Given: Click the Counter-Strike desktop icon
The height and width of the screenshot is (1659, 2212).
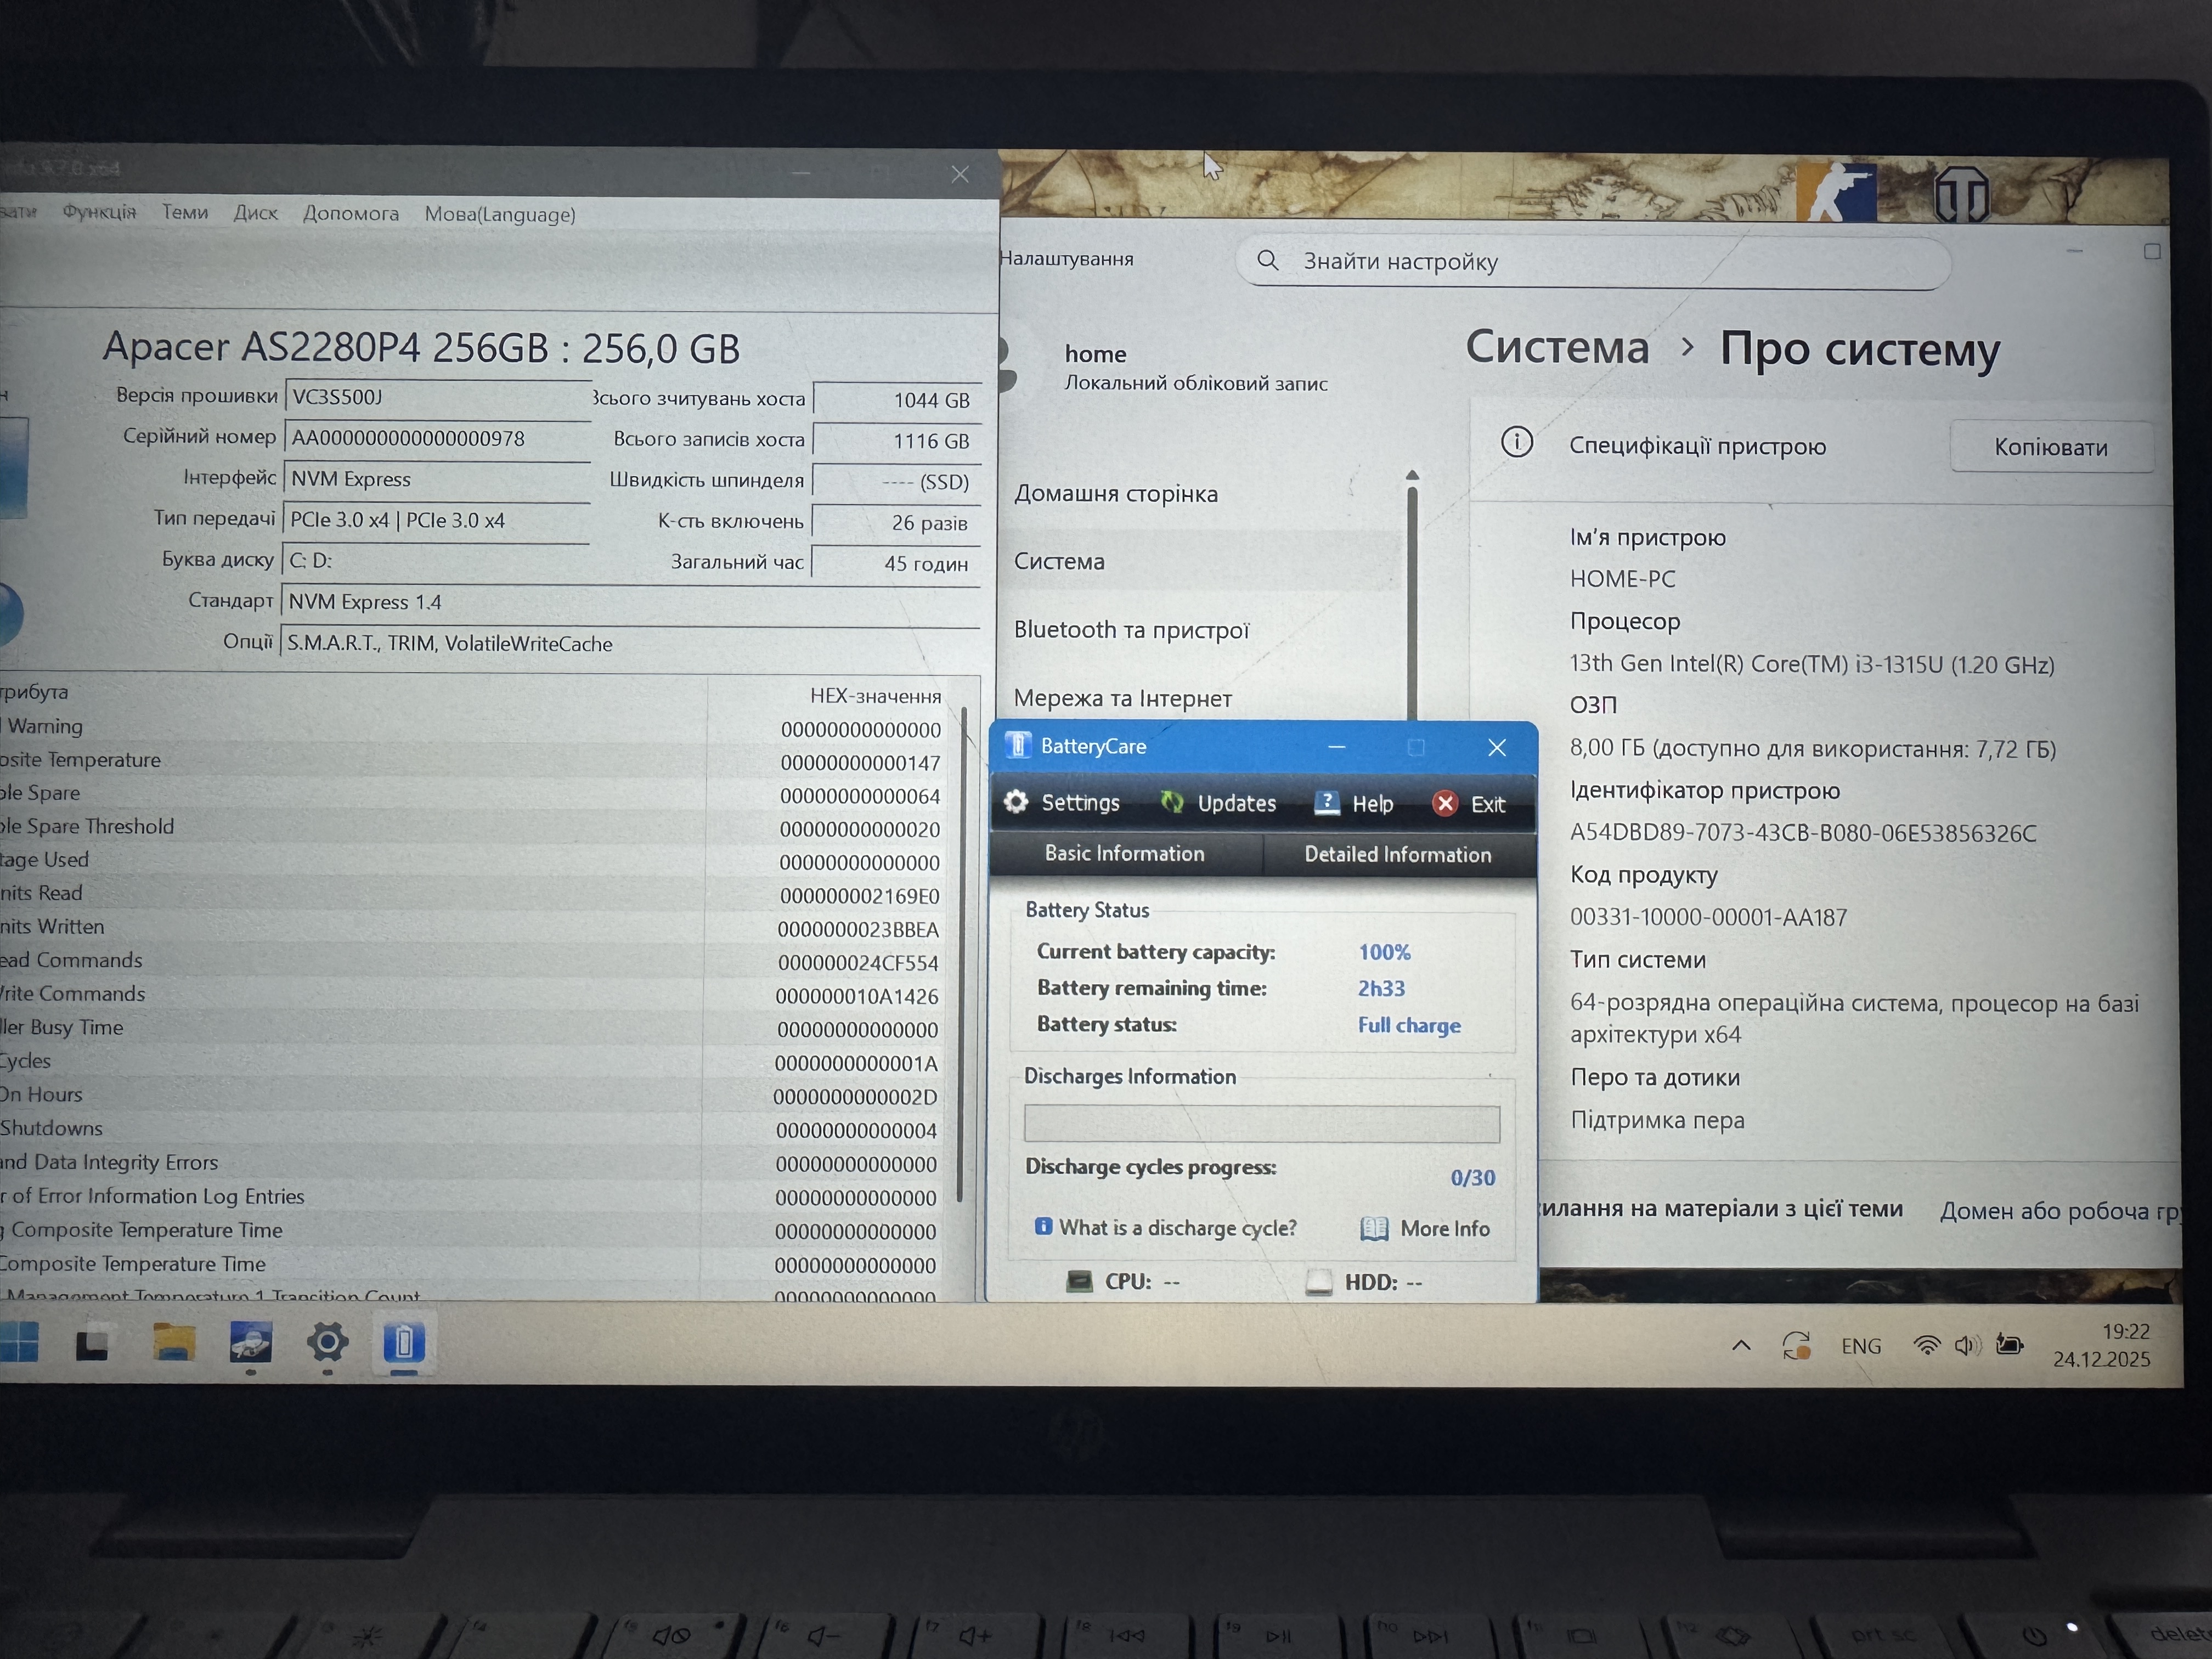Looking at the screenshot, I should pos(1836,193).
